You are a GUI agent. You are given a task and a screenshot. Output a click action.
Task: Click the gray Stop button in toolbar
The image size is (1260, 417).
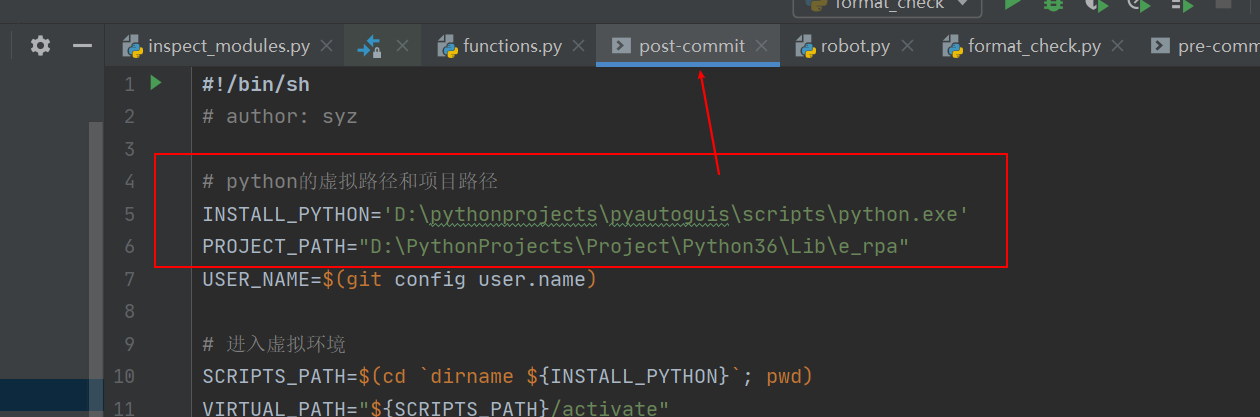coord(1222,5)
